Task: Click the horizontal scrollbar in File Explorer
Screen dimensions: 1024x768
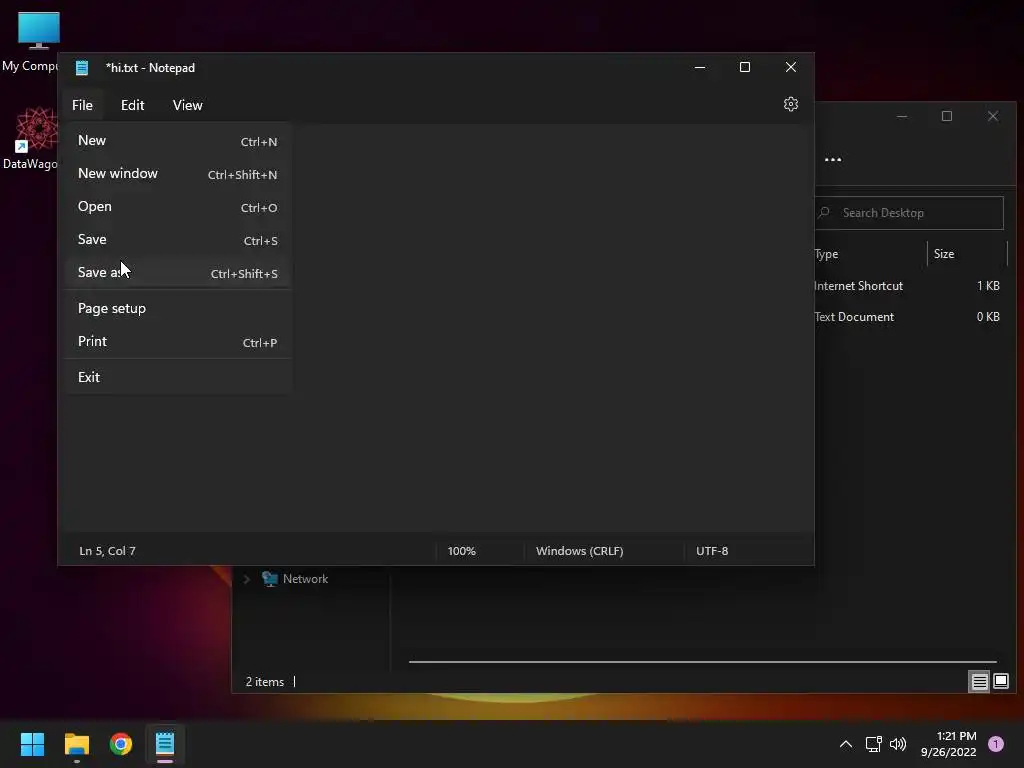Action: tap(703, 662)
